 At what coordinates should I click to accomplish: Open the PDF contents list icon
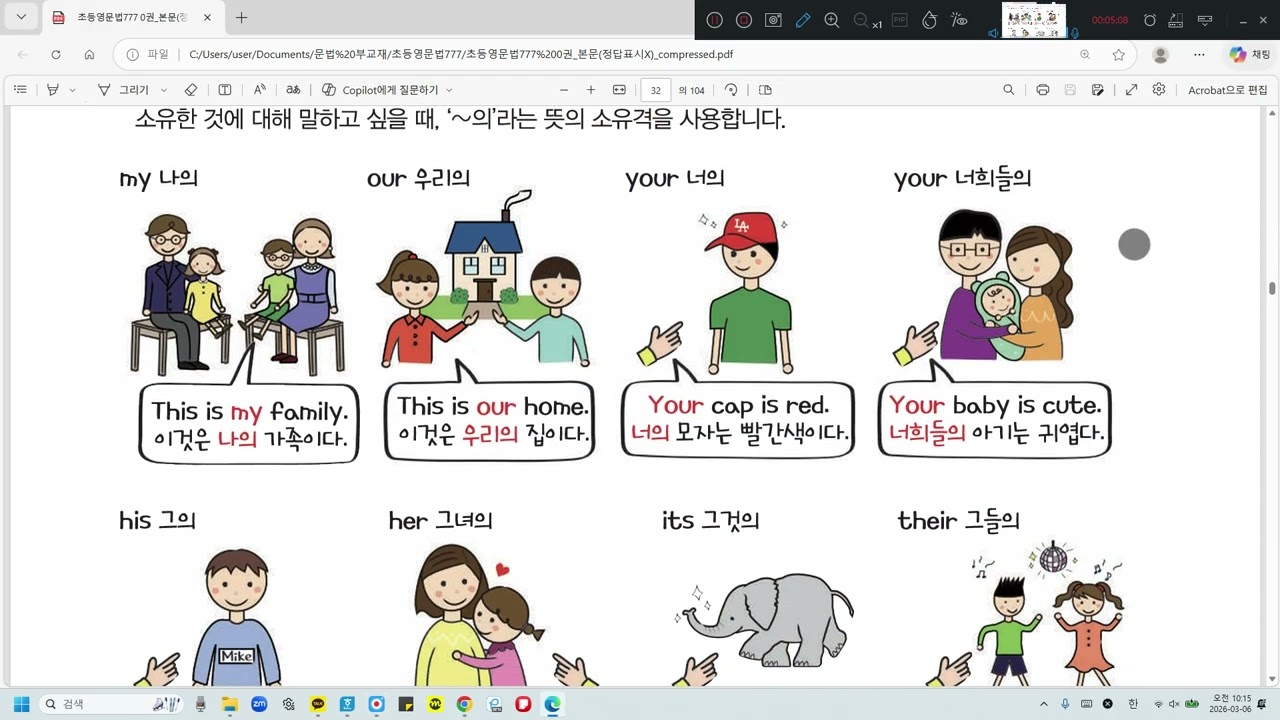[20, 90]
